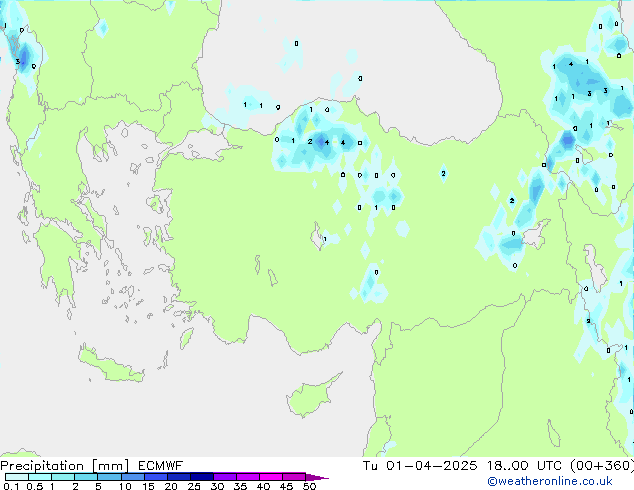634x490 pixels.
Task: Click the 'Precipitation' title word
Action: coord(42,466)
